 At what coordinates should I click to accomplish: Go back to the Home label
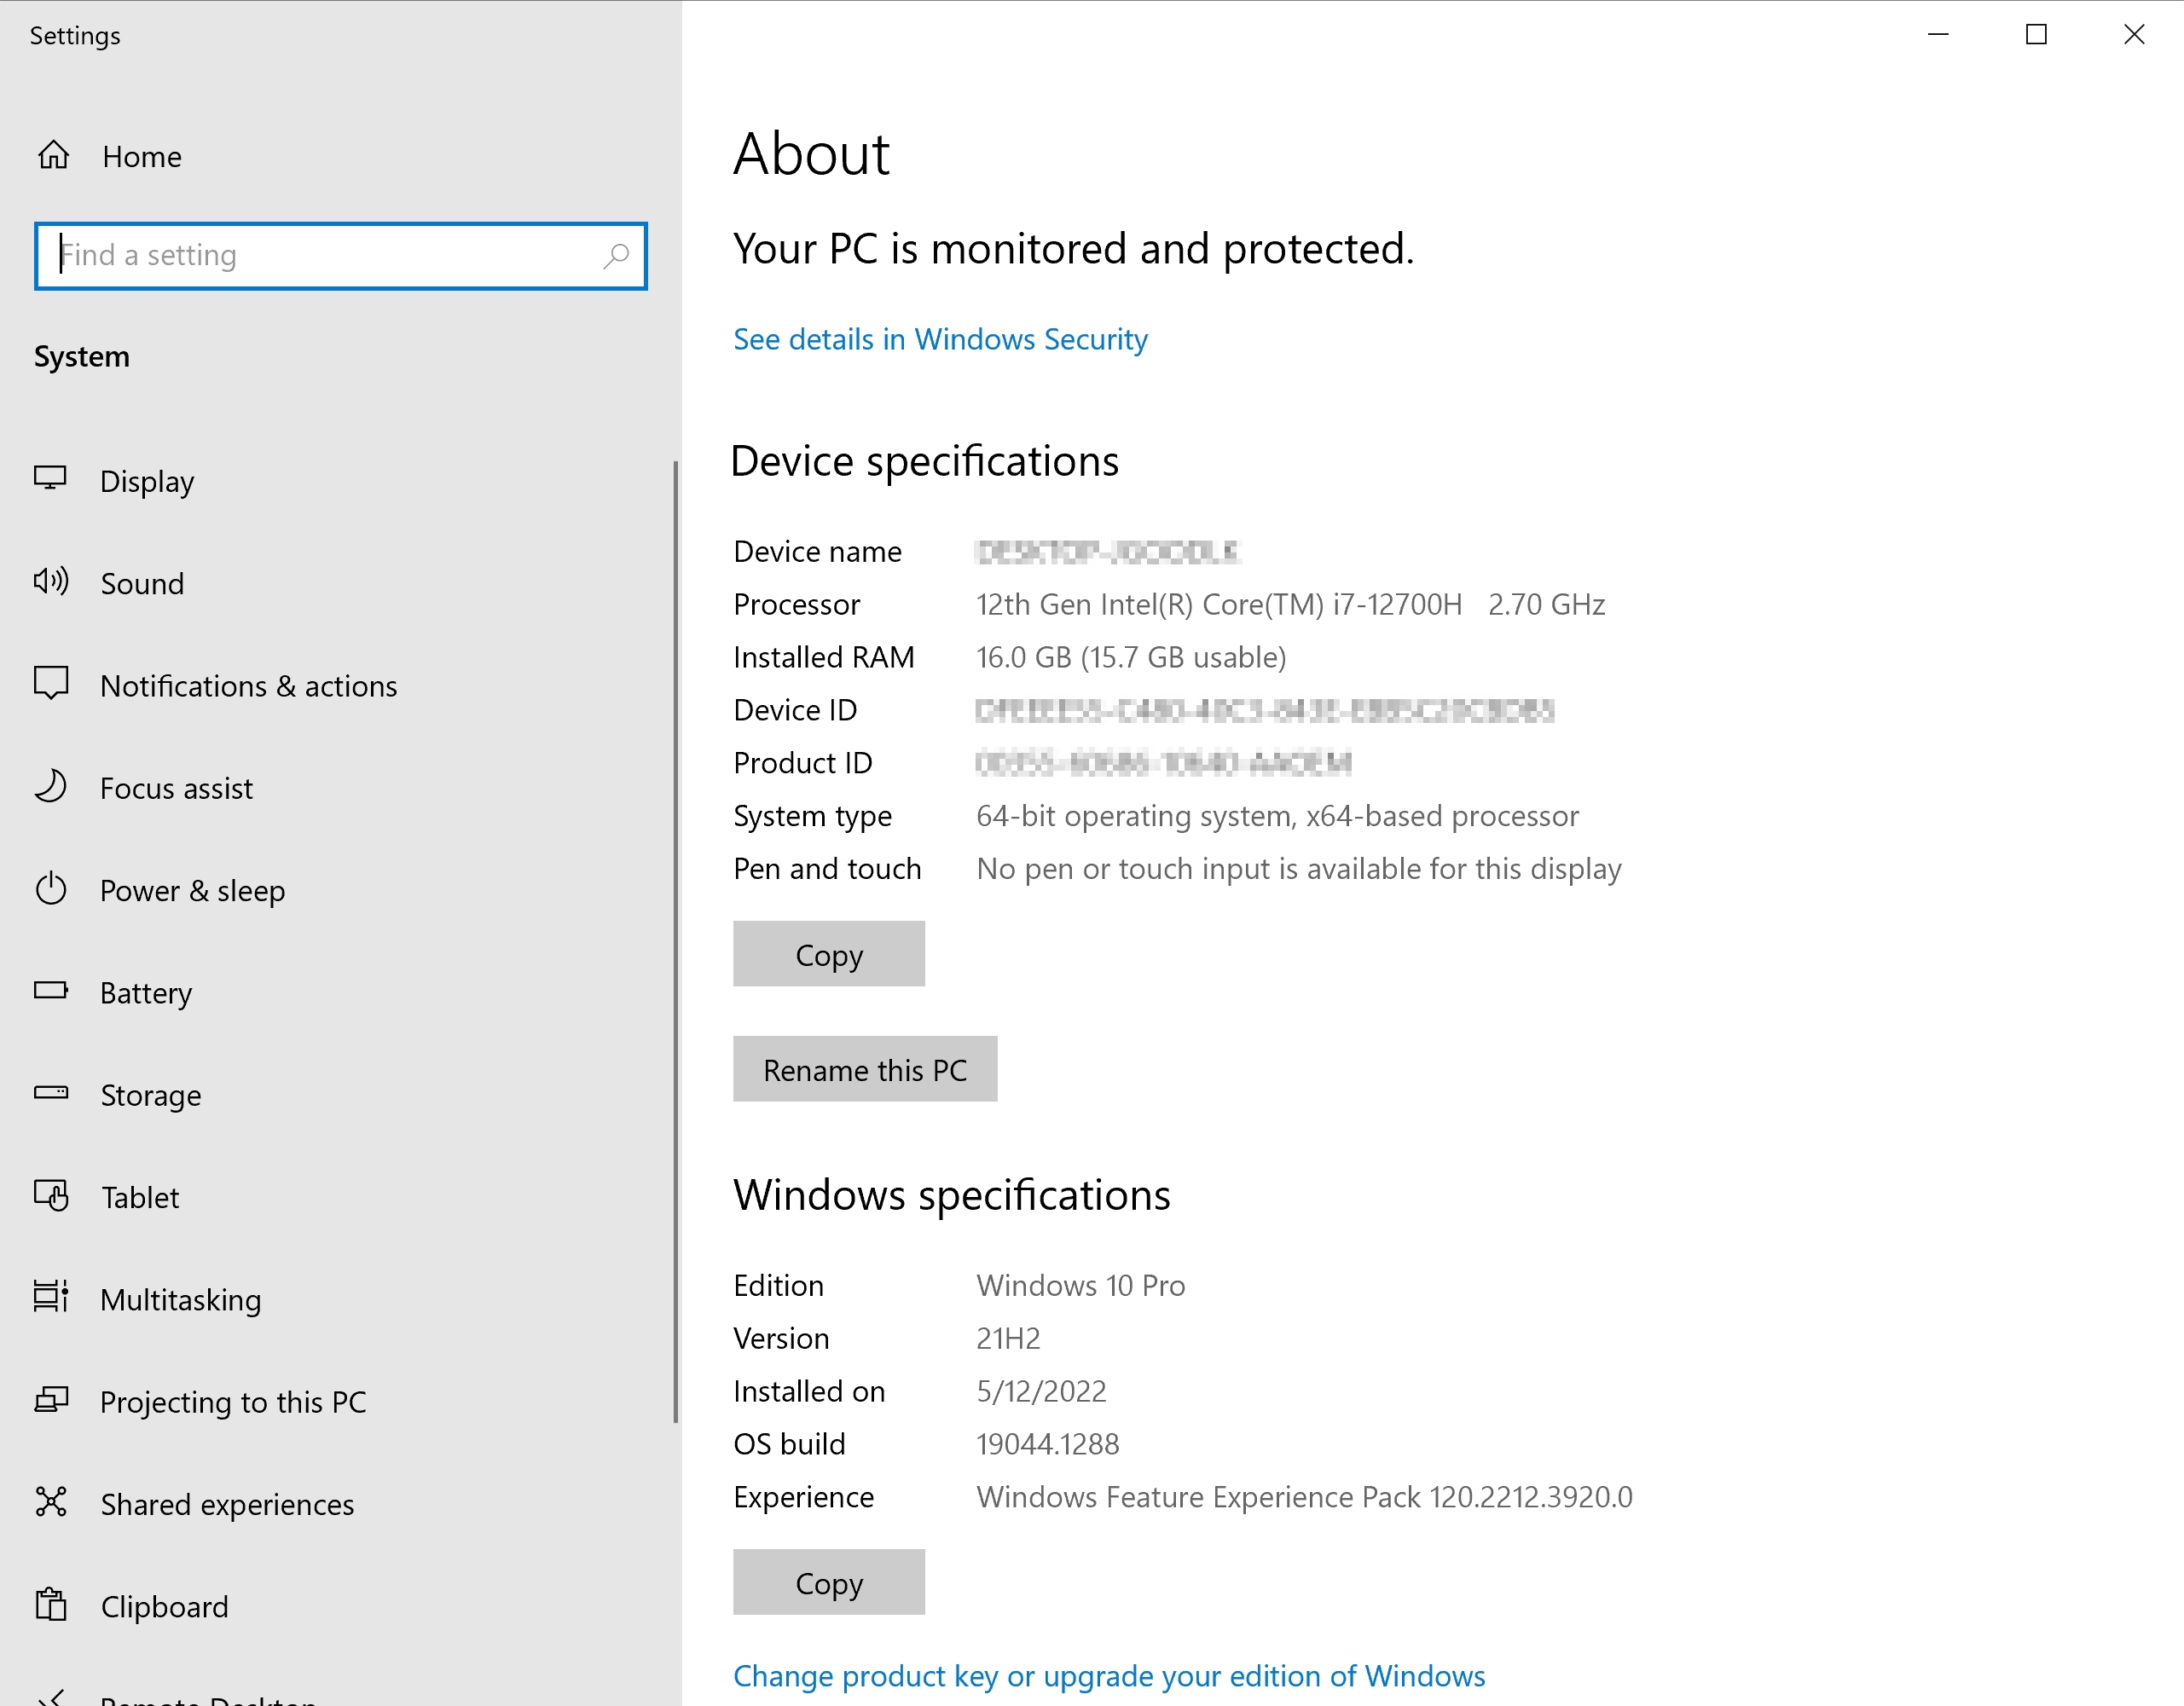(x=142, y=156)
